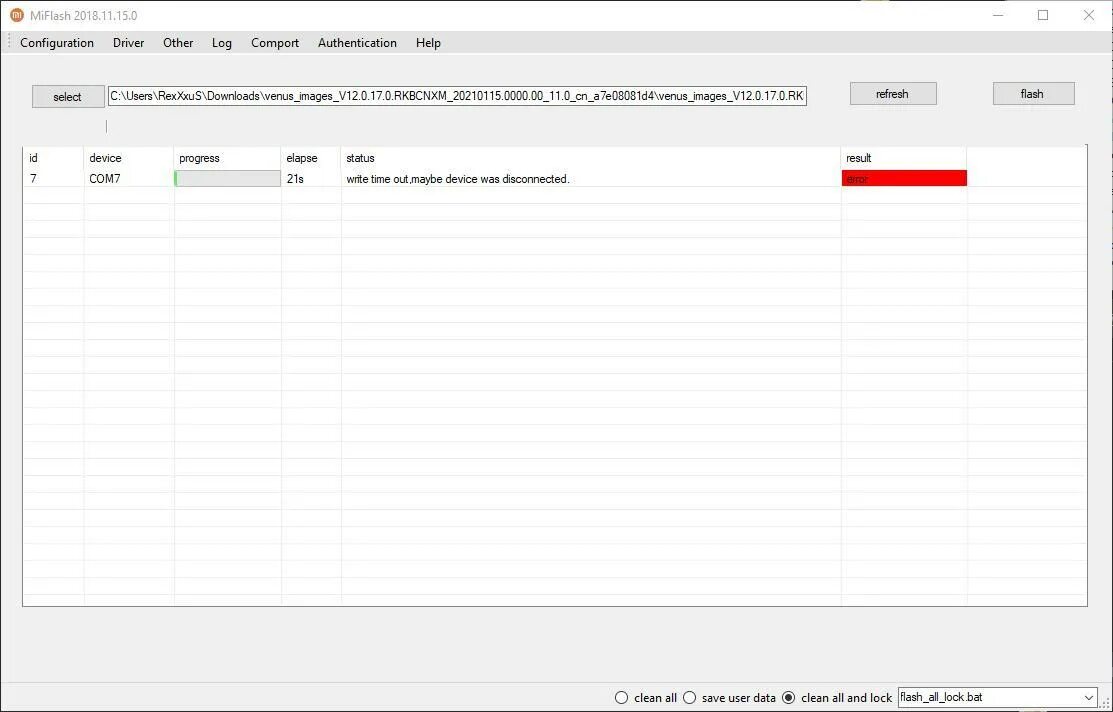Open the Authentication menu
Viewport: 1113px width, 712px height.
click(357, 43)
